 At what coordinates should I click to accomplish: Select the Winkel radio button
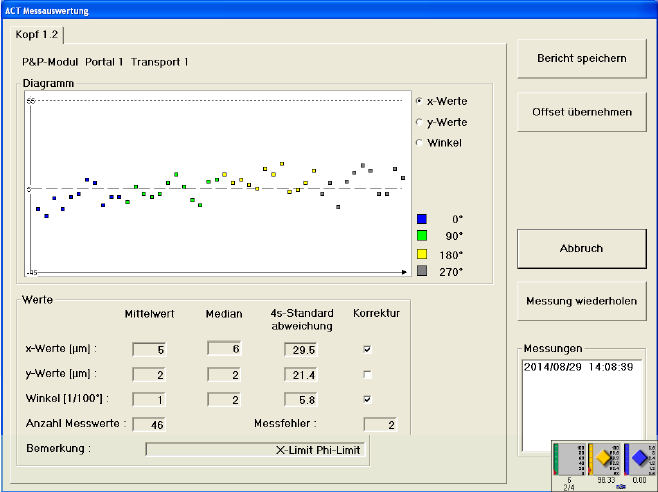tap(420, 143)
